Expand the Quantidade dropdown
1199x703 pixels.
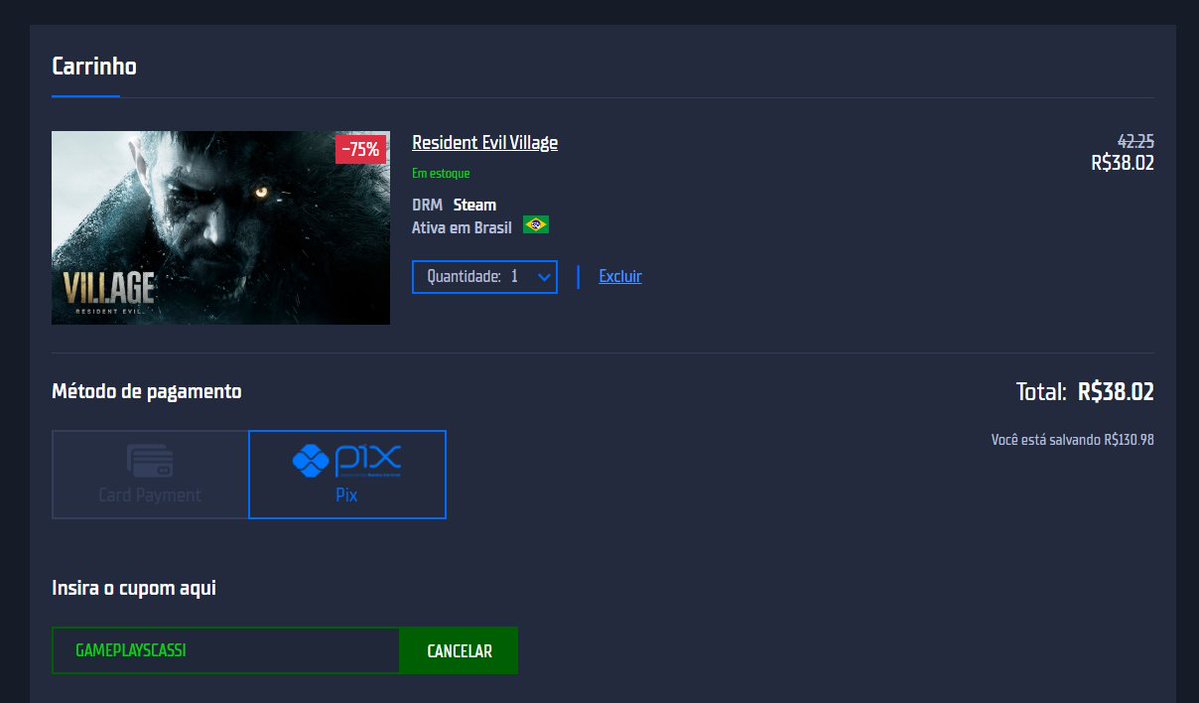pos(485,277)
